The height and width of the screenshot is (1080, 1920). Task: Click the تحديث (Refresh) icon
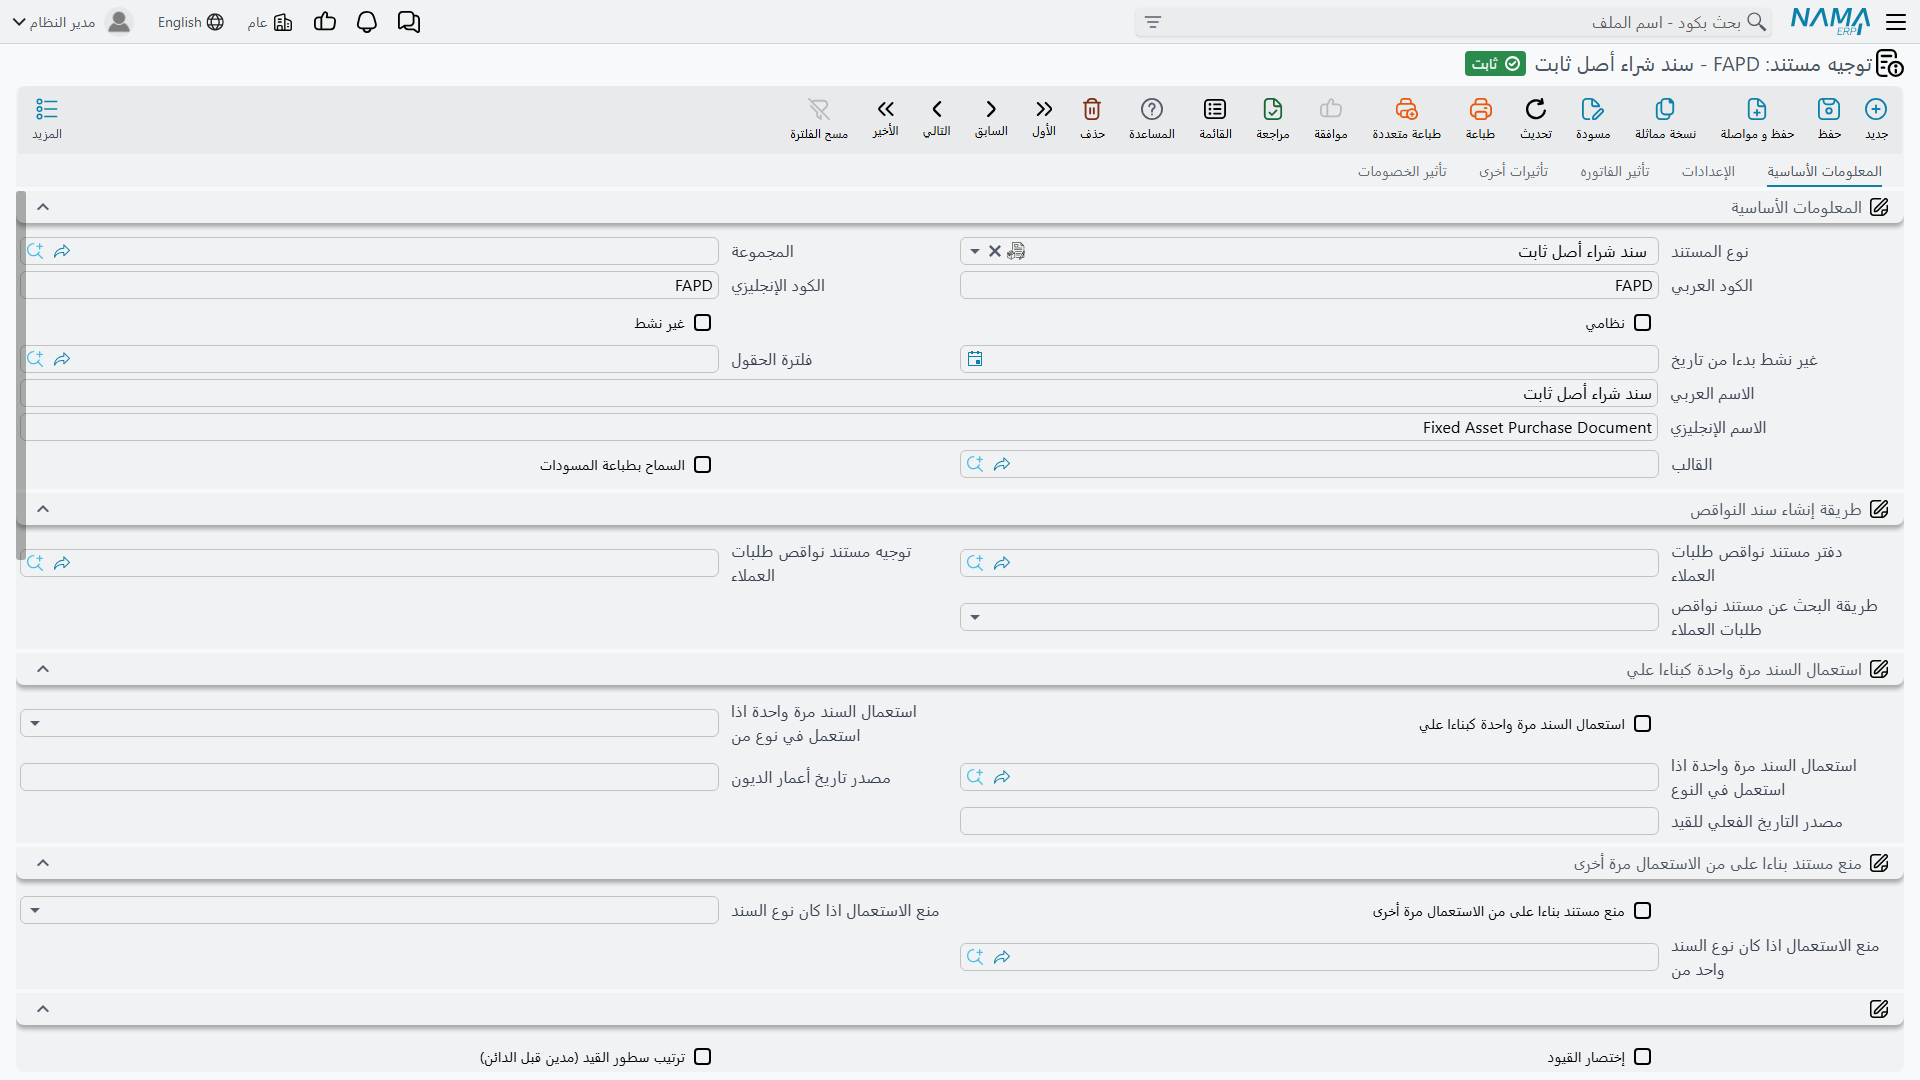1536,109
